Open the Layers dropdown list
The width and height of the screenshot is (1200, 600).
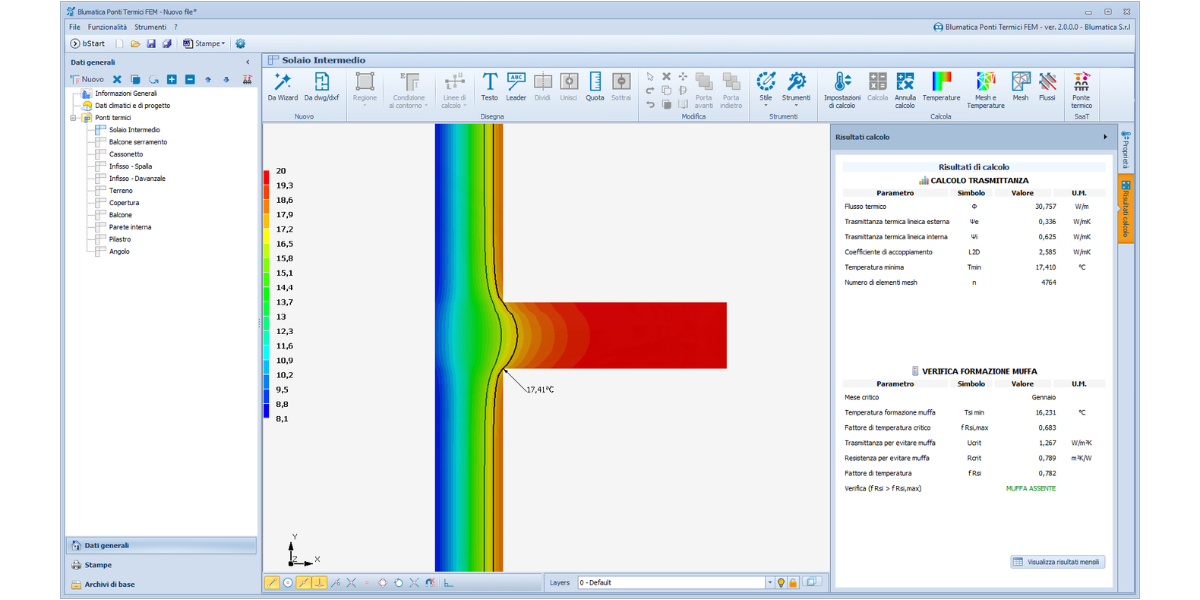(769, 582)
